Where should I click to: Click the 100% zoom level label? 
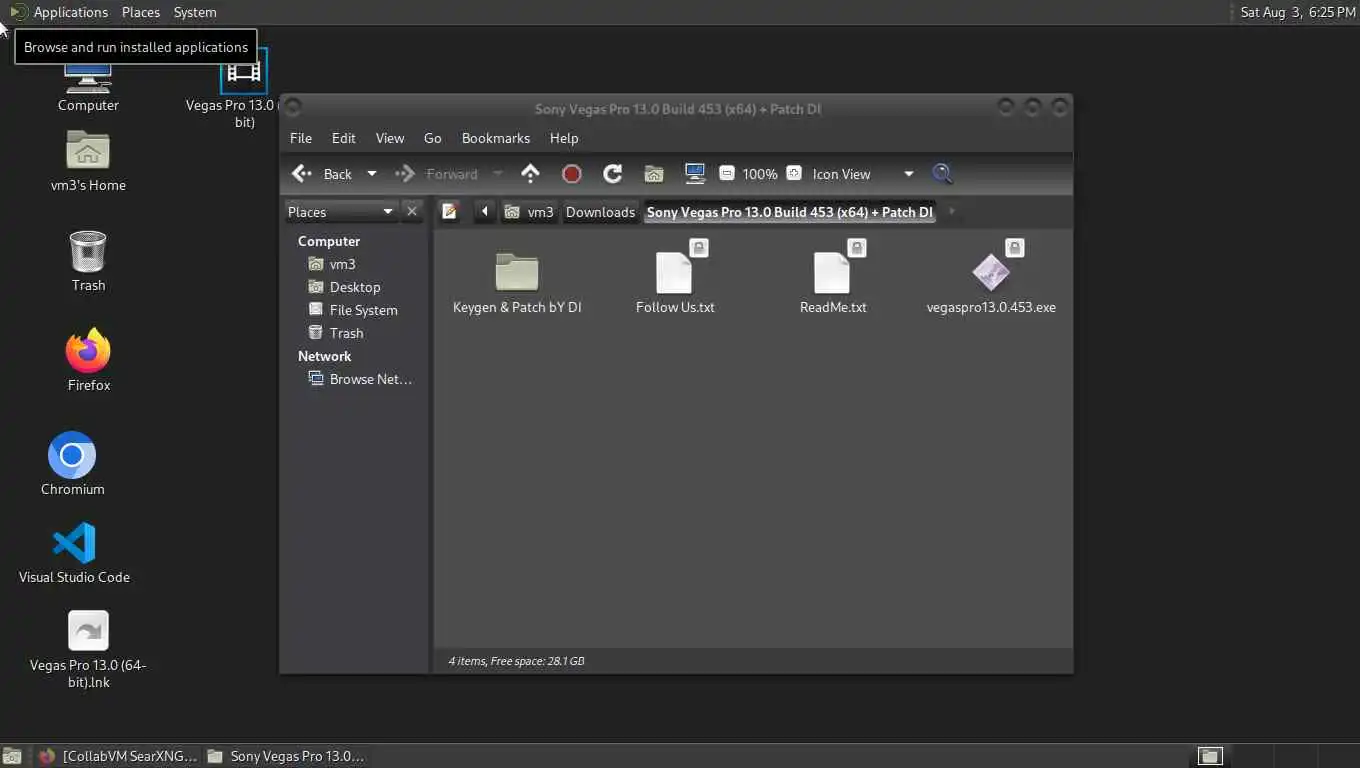[x=760, y=174]
